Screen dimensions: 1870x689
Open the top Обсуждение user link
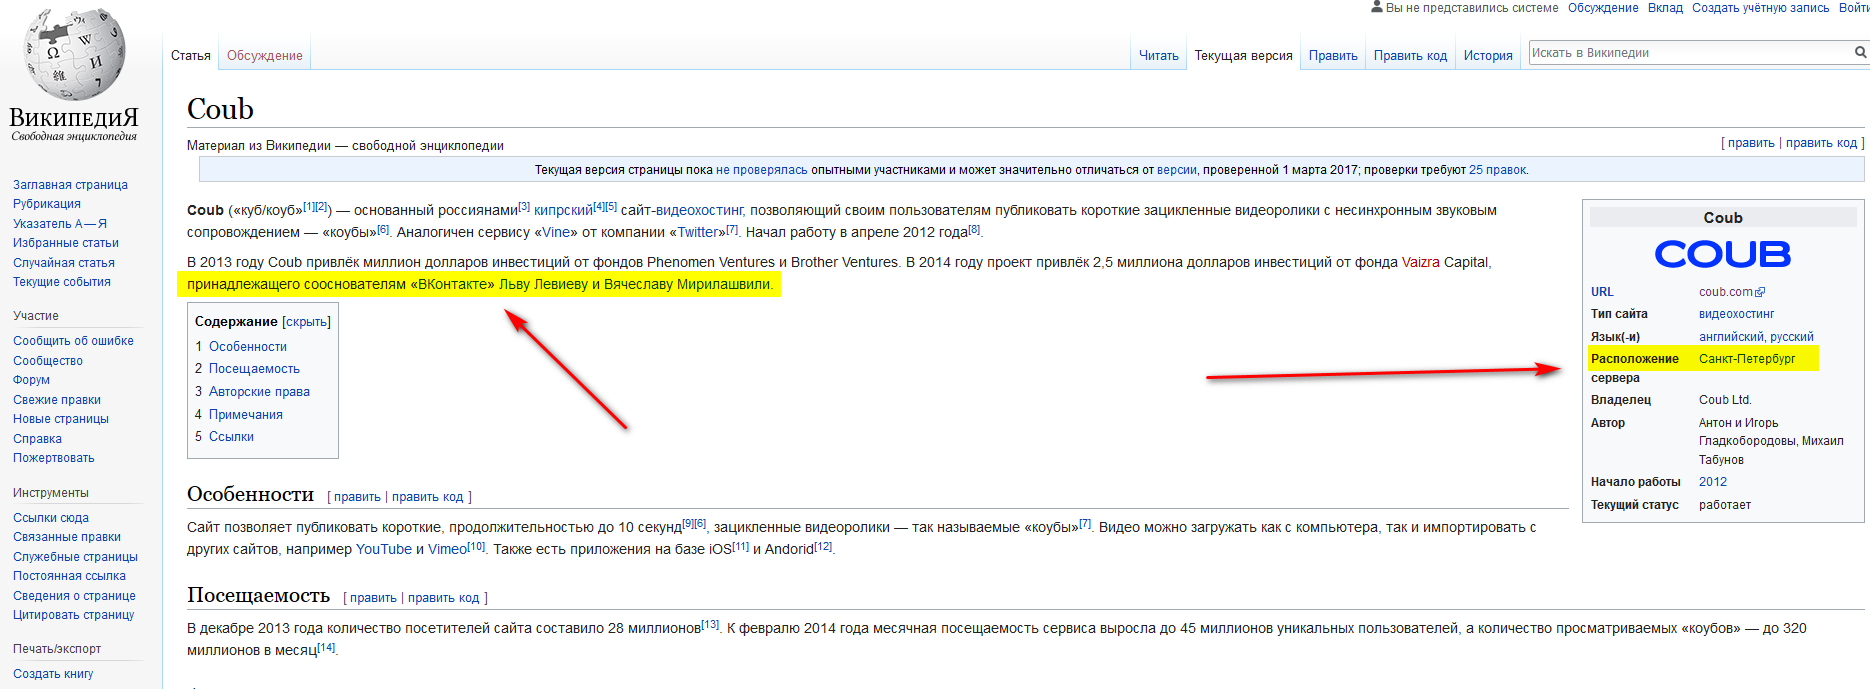[x=1603, y=8]
